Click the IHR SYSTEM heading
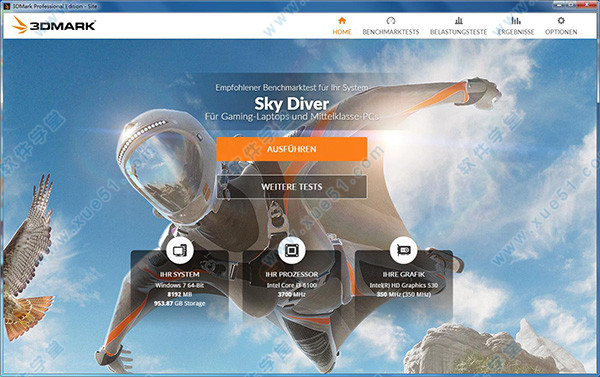 click(179, 274)
